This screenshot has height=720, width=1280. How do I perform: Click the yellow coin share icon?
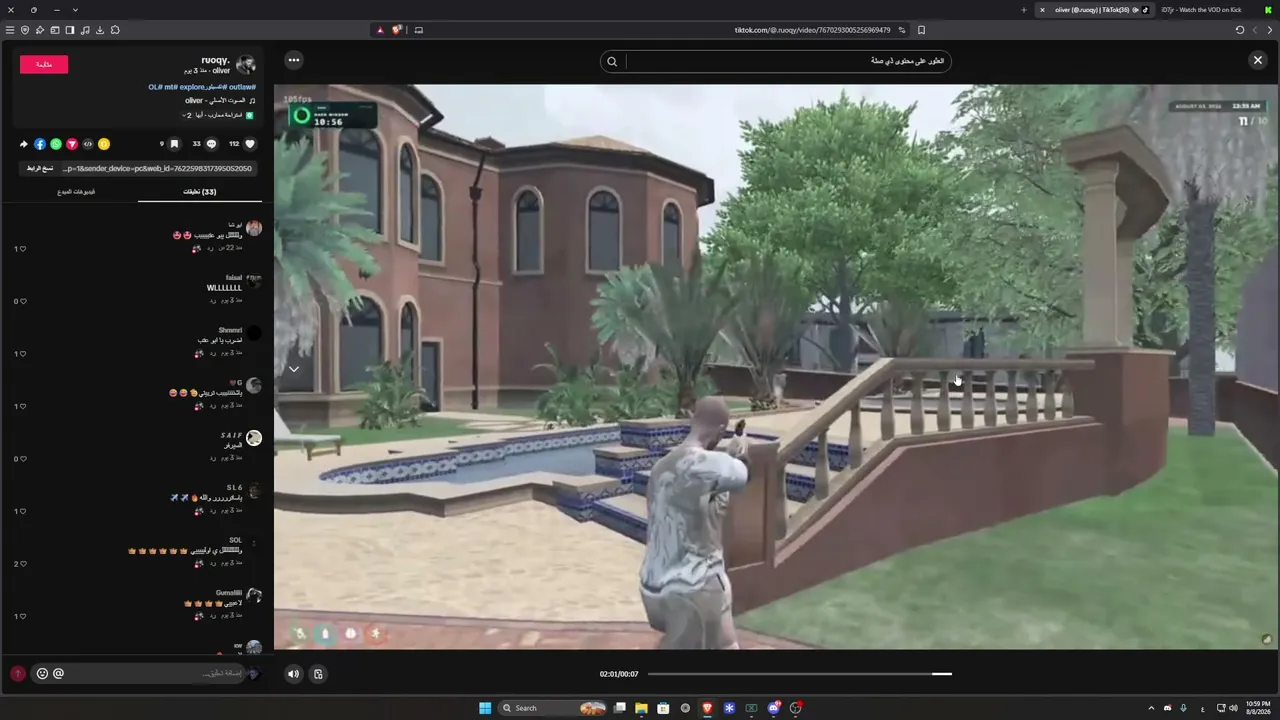(104, 144)
